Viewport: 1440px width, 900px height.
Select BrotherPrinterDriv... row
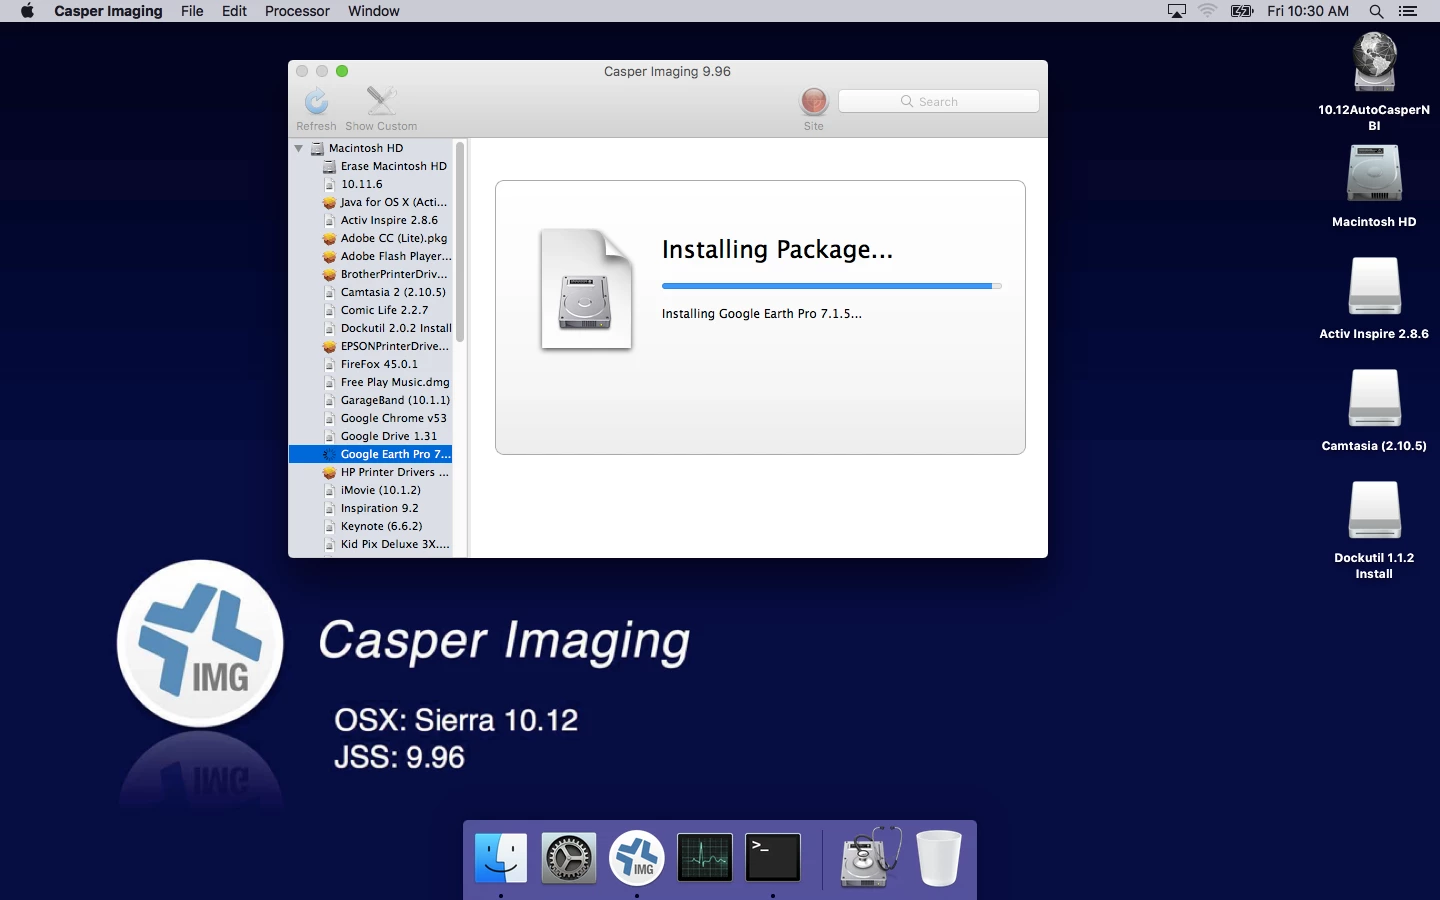pyautogui.click(x=371, y=274)
